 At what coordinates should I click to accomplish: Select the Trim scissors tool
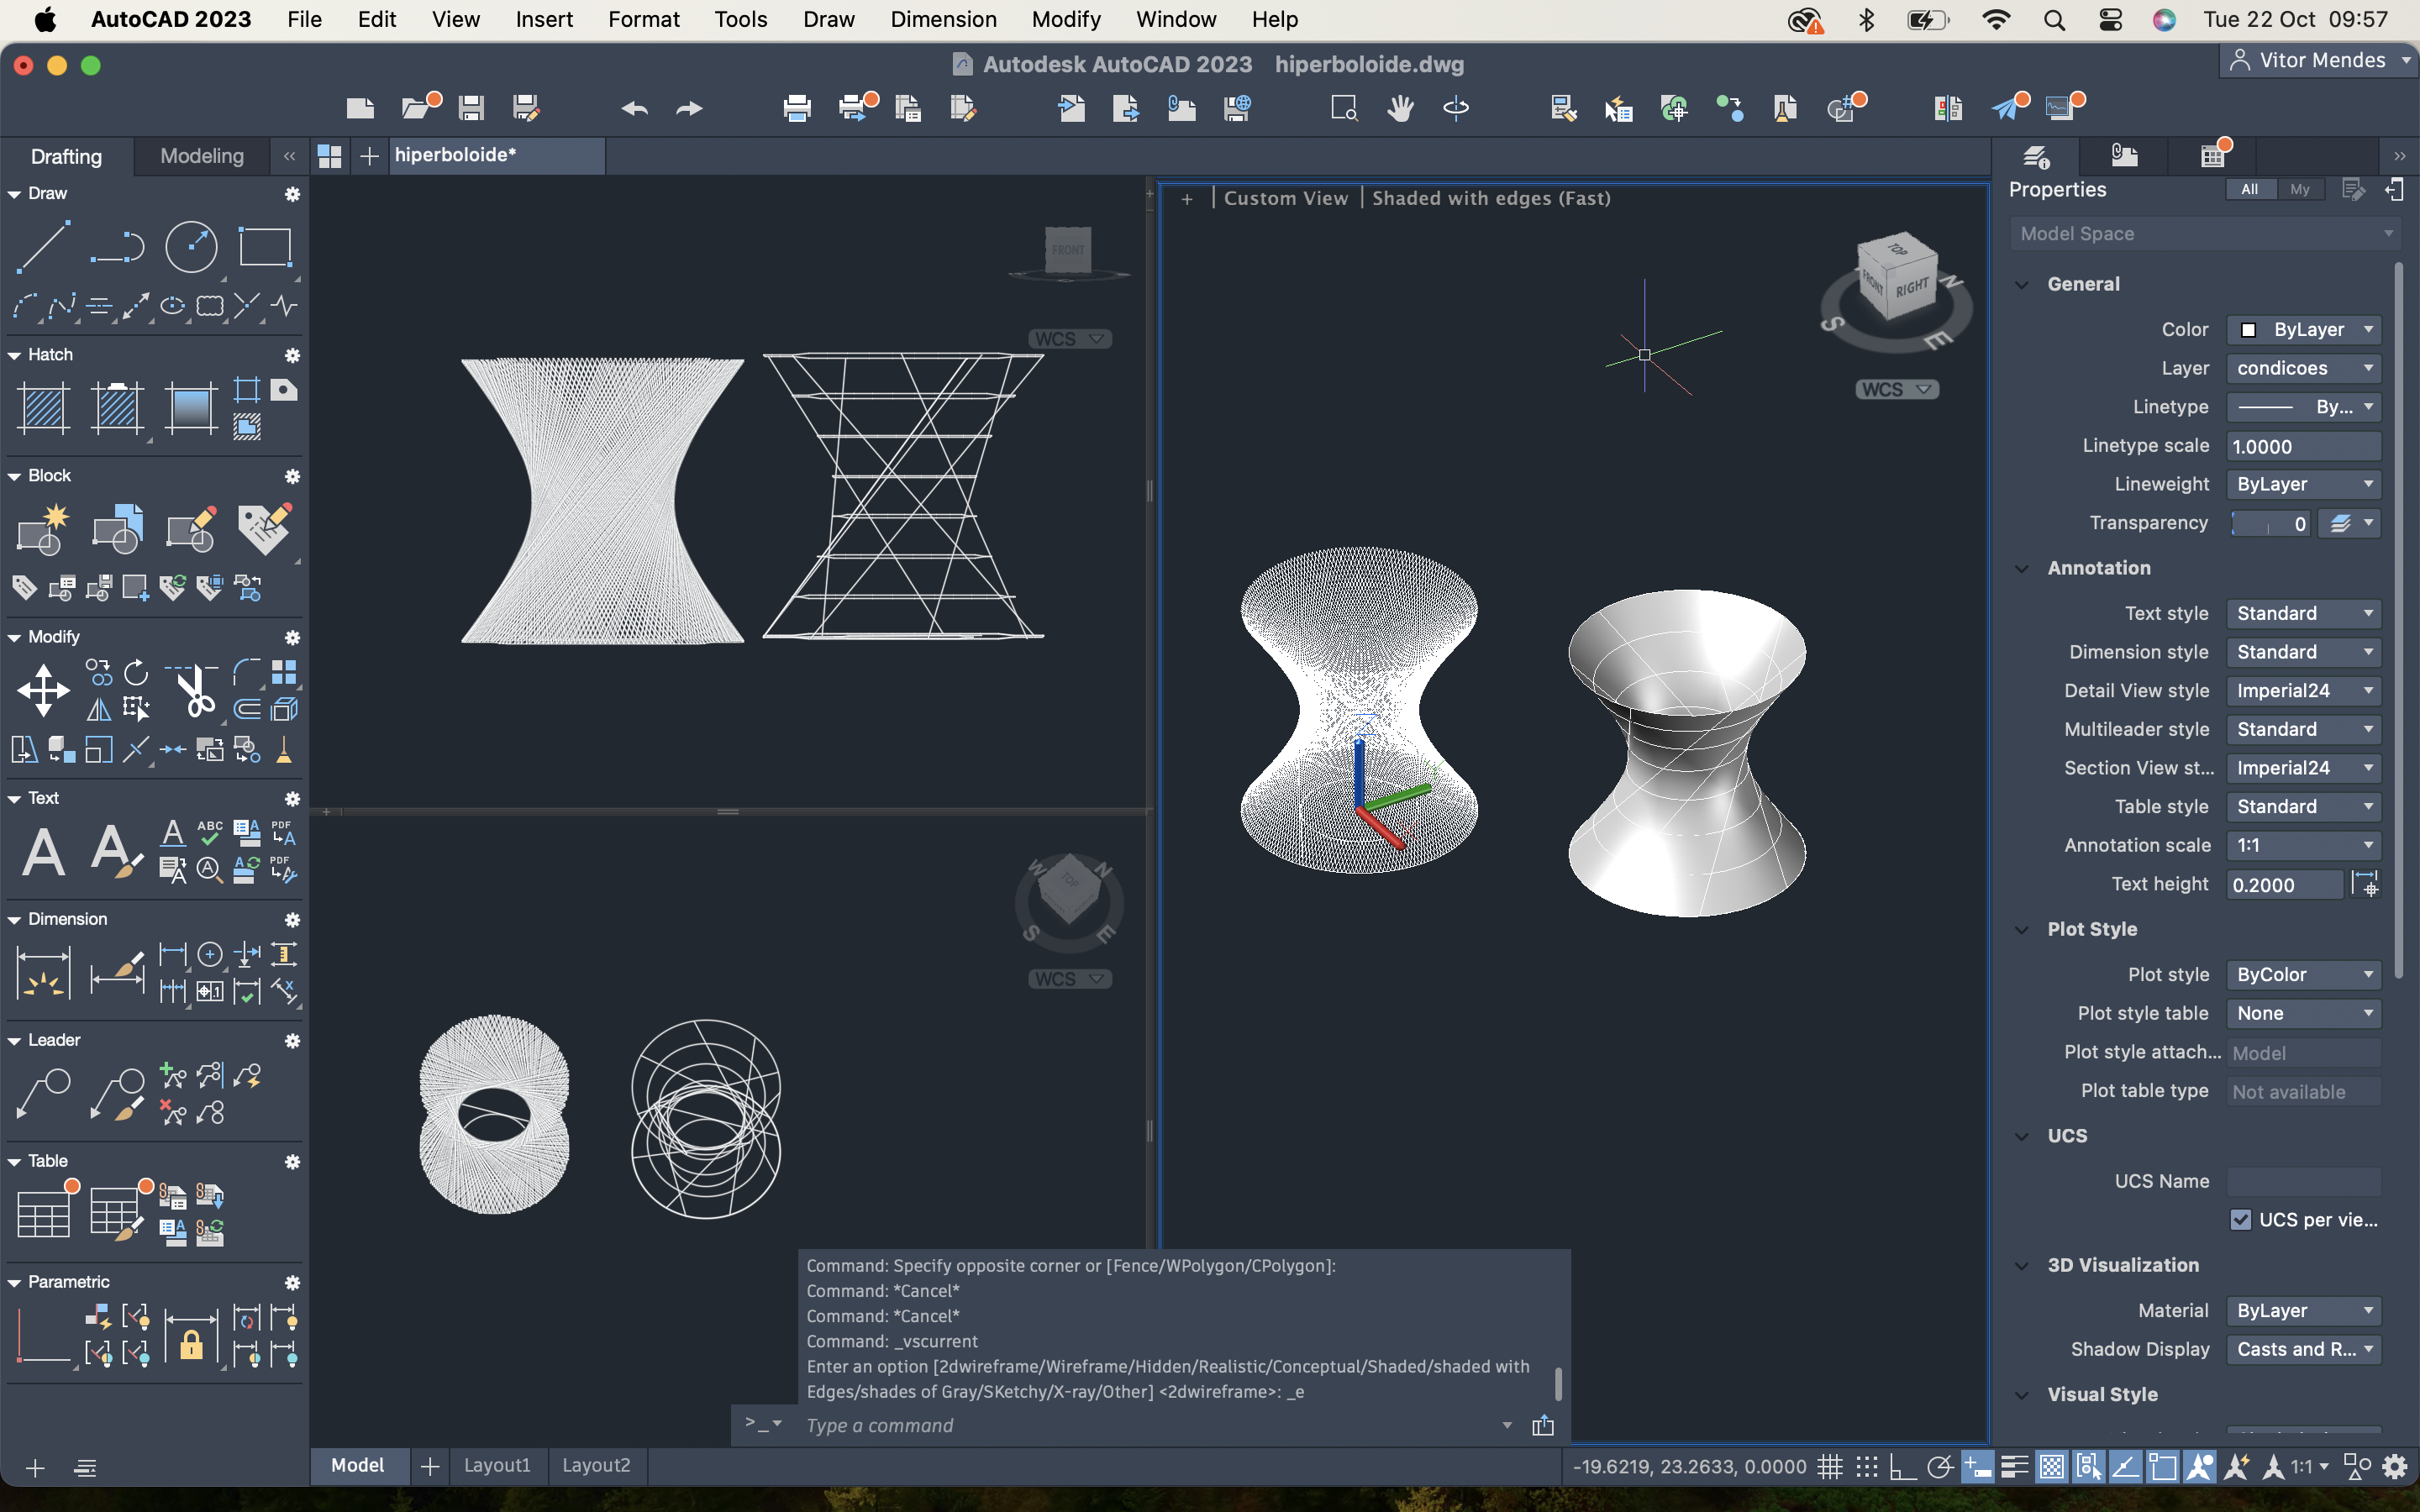pyautogui.click(x=195, y=690)
